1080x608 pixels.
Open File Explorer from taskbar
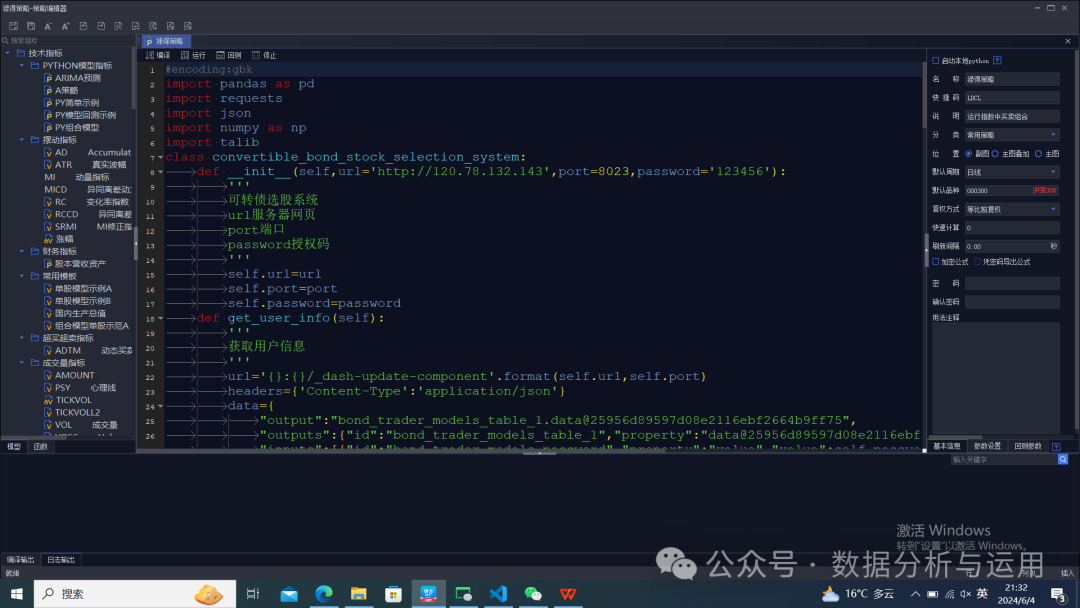tap(358, 594)
